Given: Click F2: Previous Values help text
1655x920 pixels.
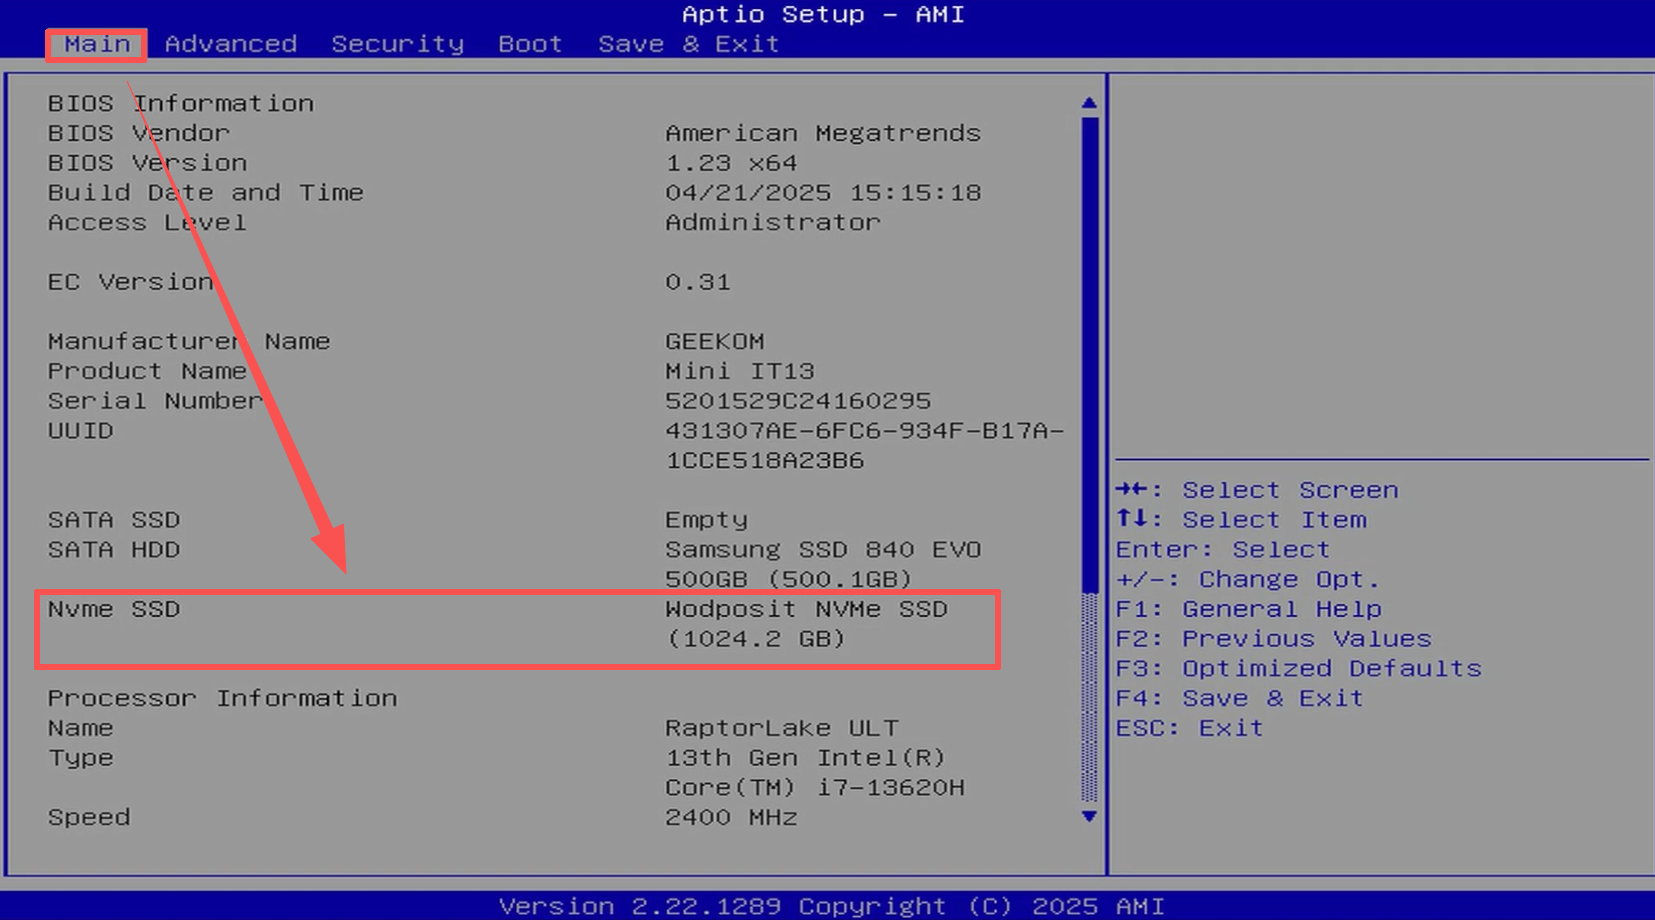Looking at the screenshot, I should click(1273, 638).
